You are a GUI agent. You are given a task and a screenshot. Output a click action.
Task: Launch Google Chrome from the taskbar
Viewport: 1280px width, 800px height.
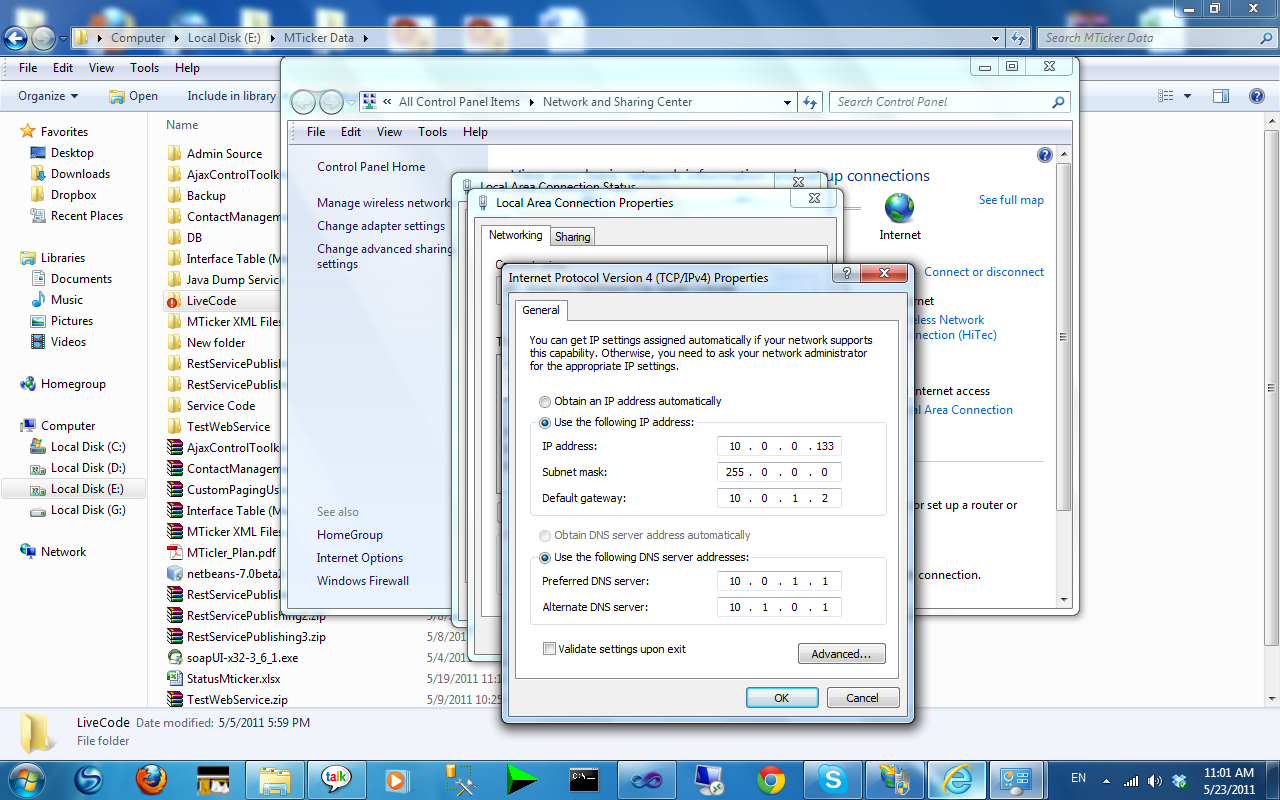coord(770,778)
